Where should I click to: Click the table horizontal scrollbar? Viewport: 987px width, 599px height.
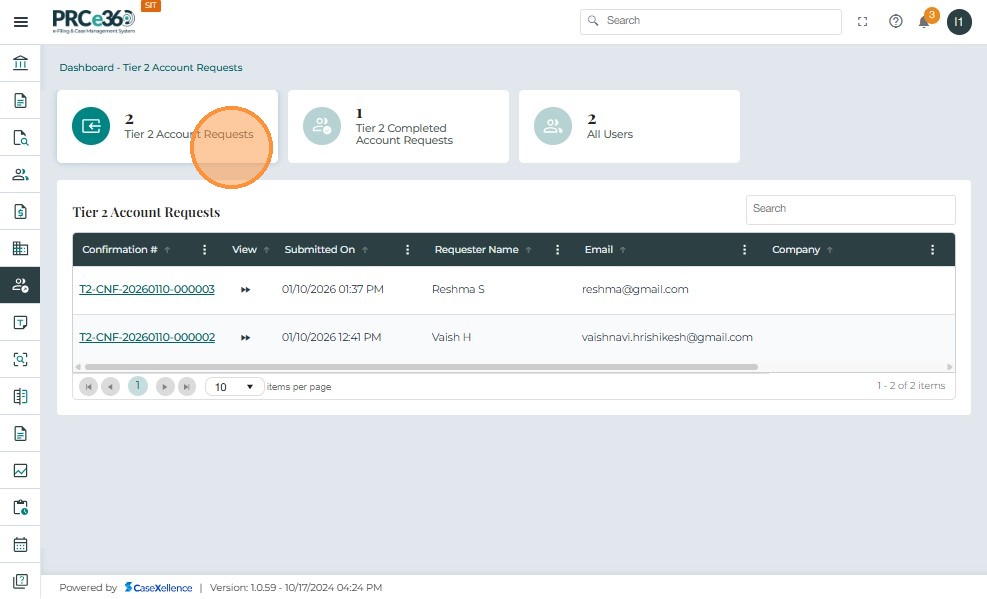(421, 367)
